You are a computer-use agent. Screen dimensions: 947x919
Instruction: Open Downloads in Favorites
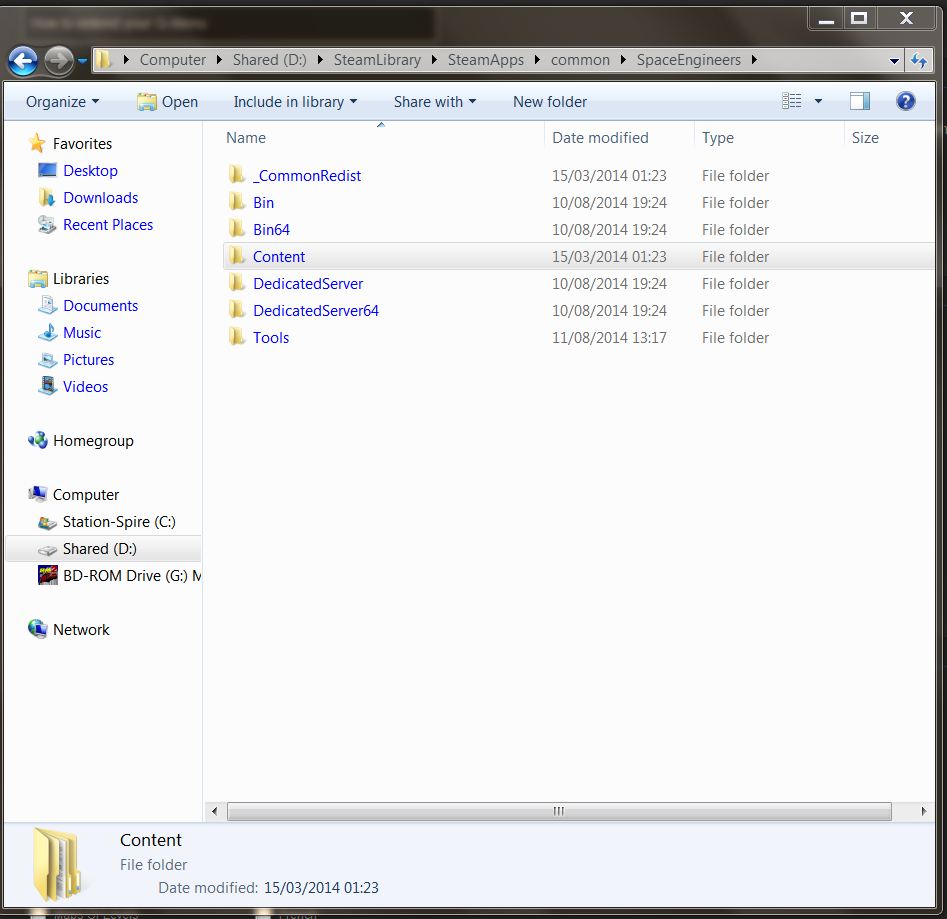[100, 197]
